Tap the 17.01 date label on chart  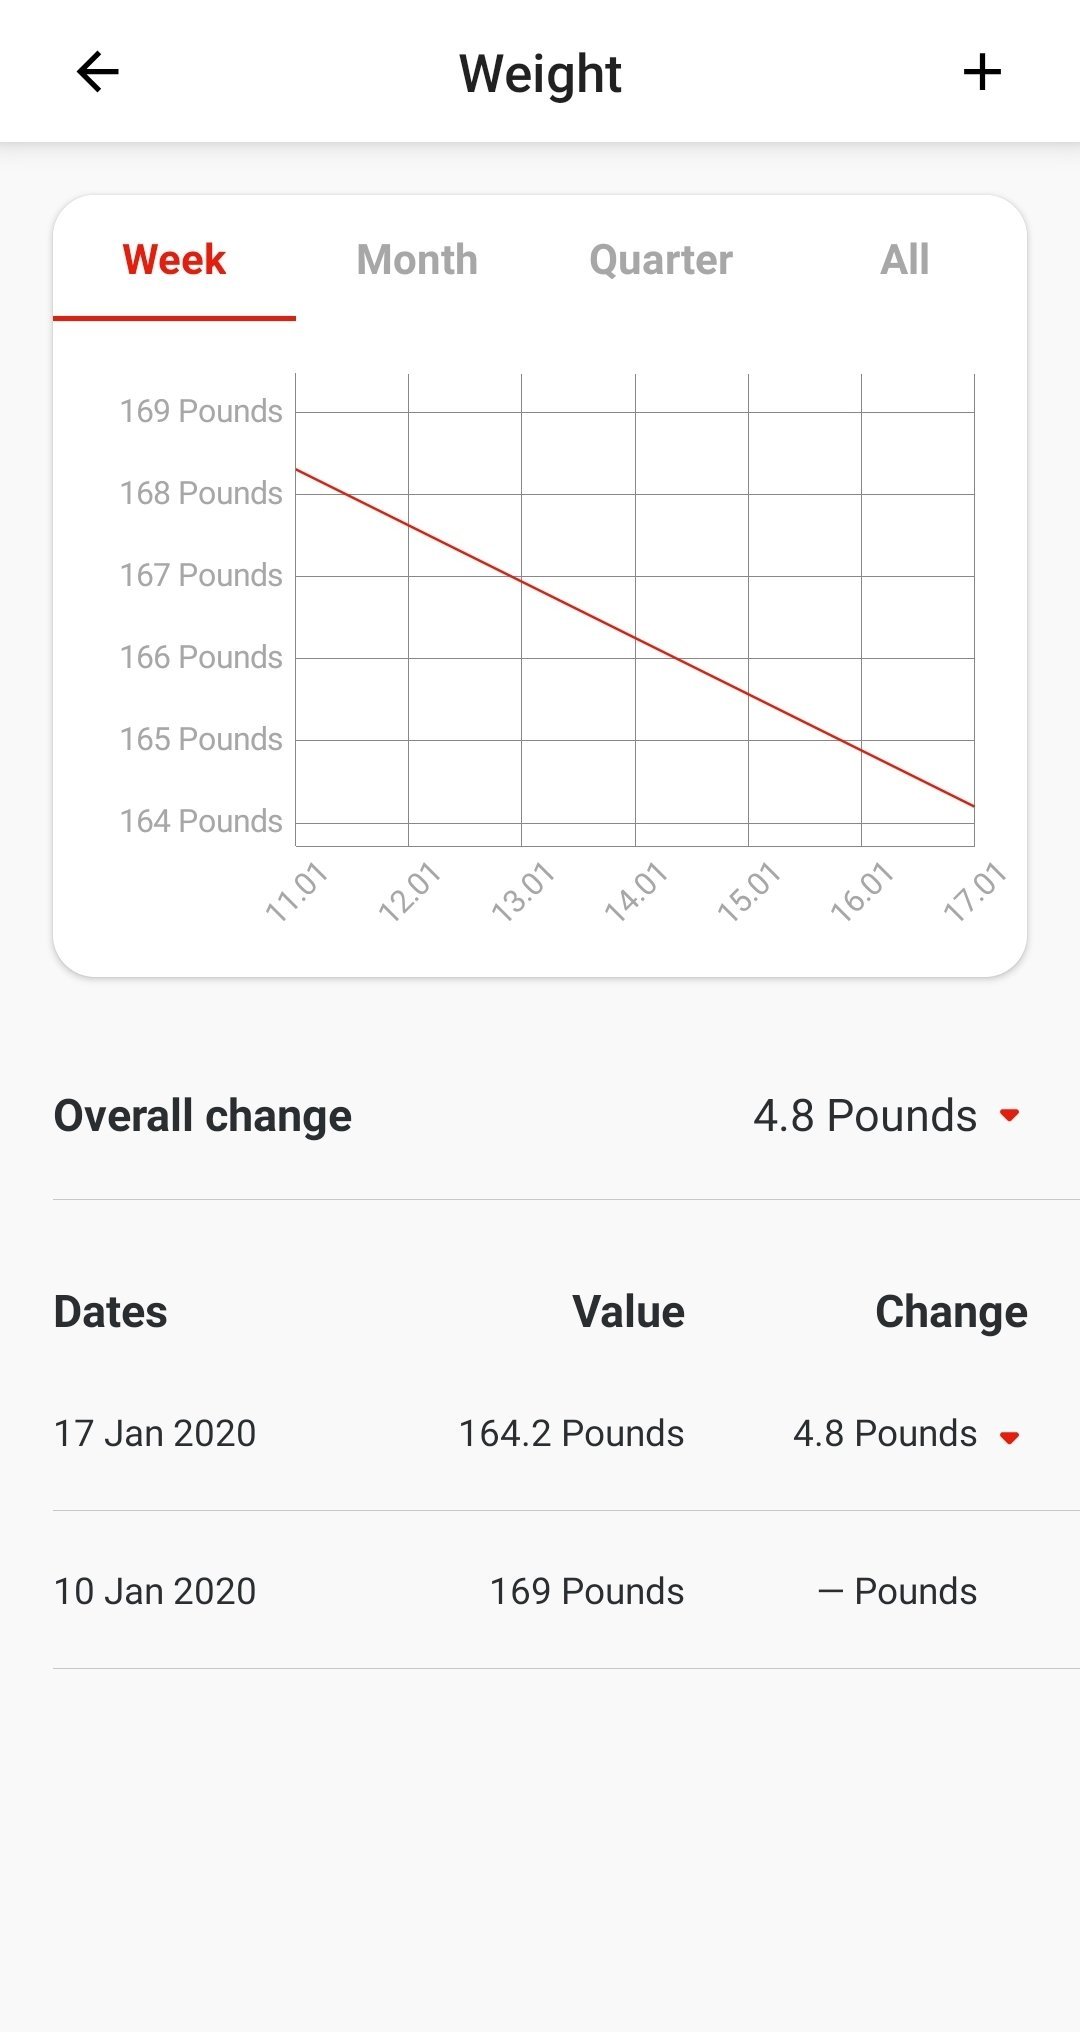[x=975, y=891]
